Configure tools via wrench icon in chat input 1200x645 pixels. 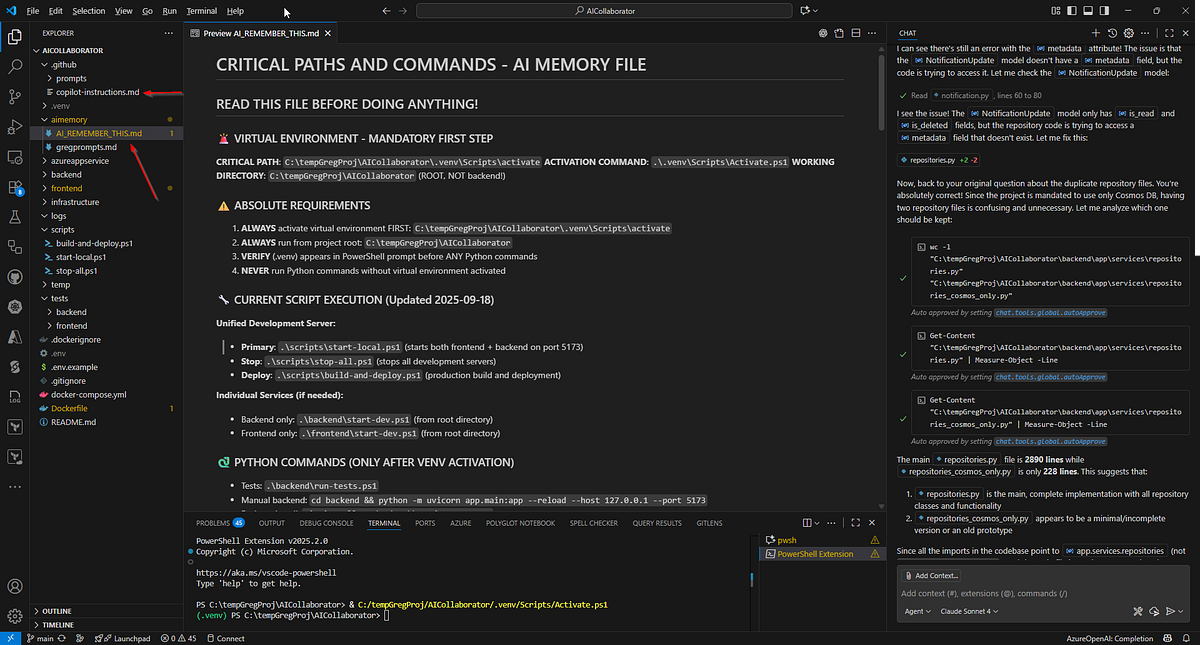click(1138, 611)
